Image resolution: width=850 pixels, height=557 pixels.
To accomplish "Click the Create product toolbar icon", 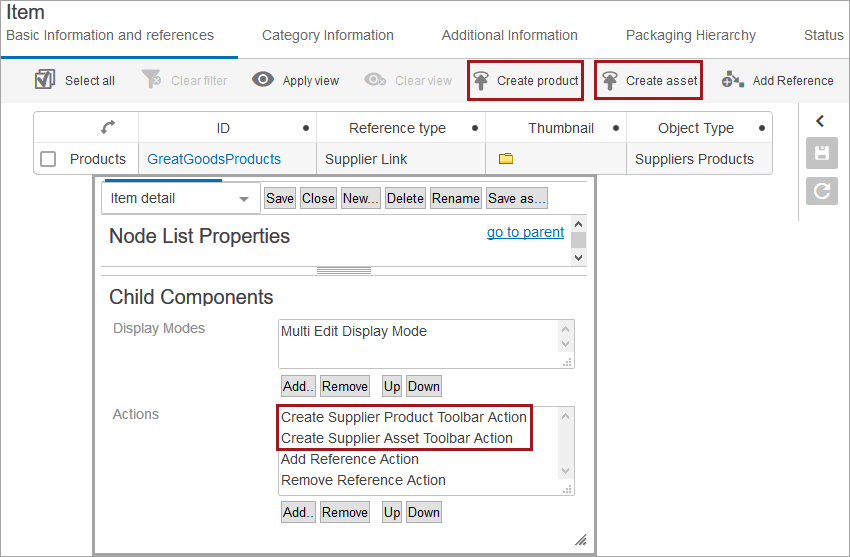I will pyautogui.click(x=482, y=80).
